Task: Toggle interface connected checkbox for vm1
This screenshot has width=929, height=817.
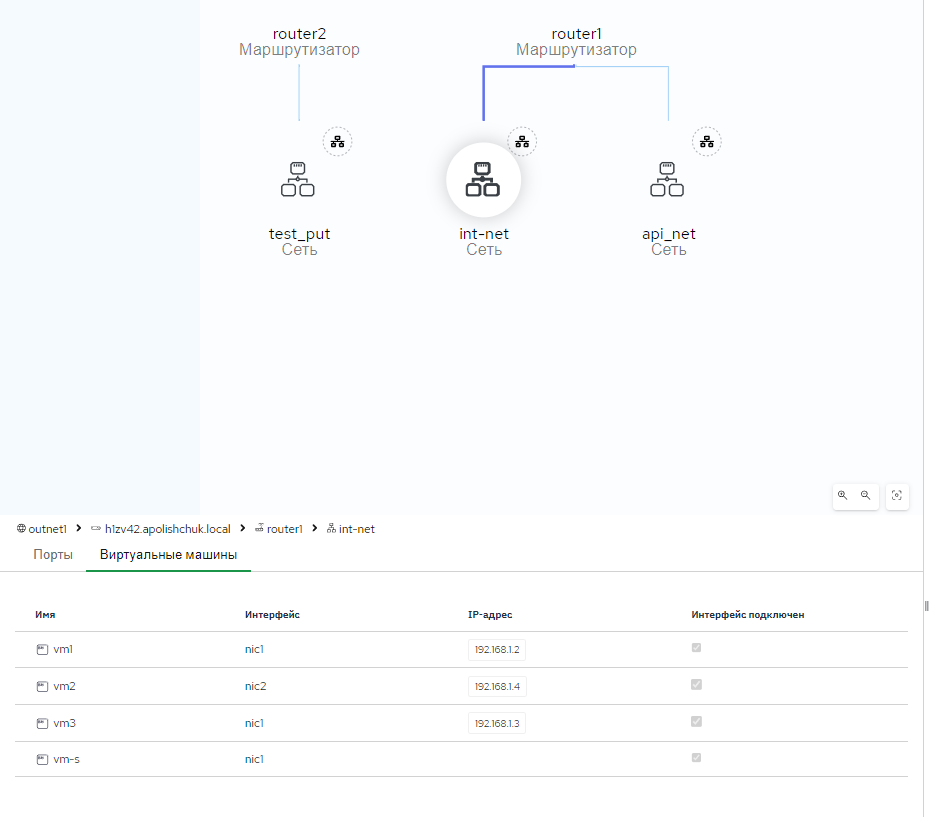Action: click(696, 648)
